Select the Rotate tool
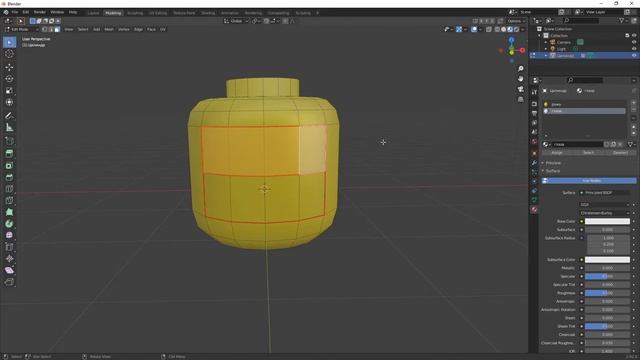 (x=9, y=79)
